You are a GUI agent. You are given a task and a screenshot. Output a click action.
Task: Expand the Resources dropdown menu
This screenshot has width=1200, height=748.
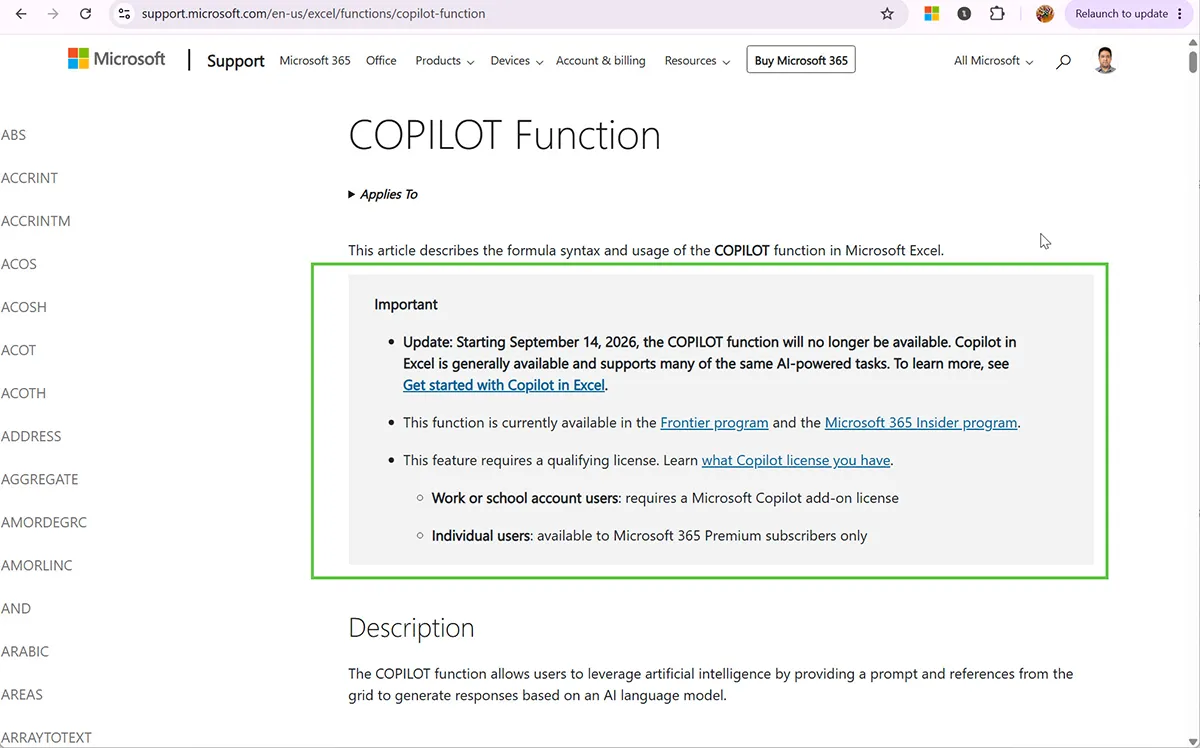(x=697, y=61)
